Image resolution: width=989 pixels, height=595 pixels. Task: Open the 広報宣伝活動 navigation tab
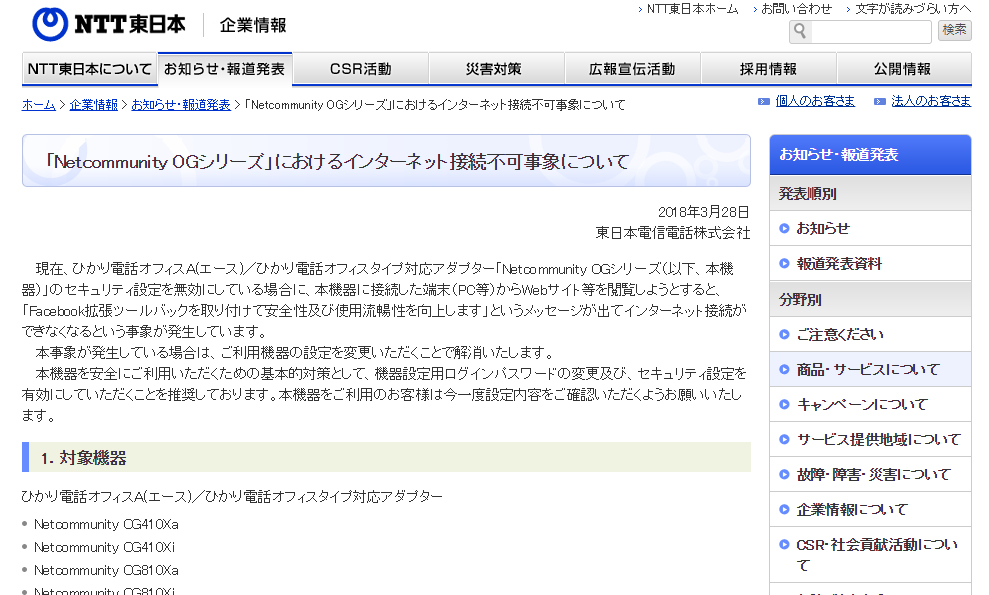[x=632, y=68]
